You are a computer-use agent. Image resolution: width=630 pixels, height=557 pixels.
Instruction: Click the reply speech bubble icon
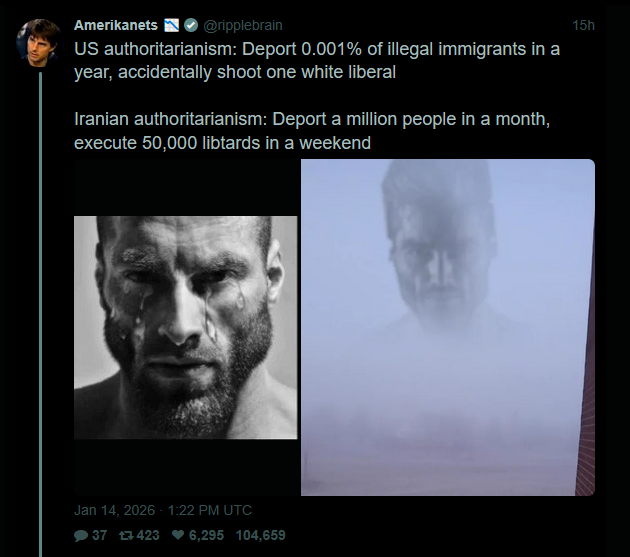[x=81, y=535]
